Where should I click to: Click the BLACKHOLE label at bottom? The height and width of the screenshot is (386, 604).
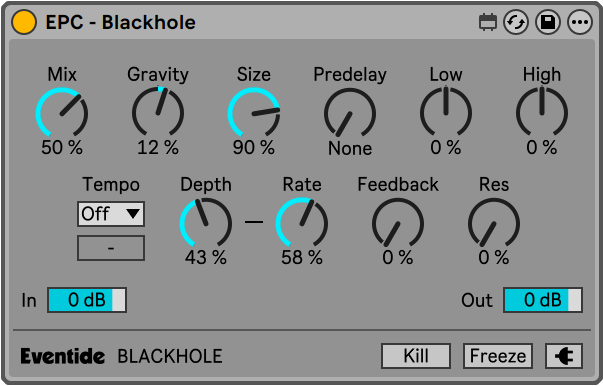(170, 356)
